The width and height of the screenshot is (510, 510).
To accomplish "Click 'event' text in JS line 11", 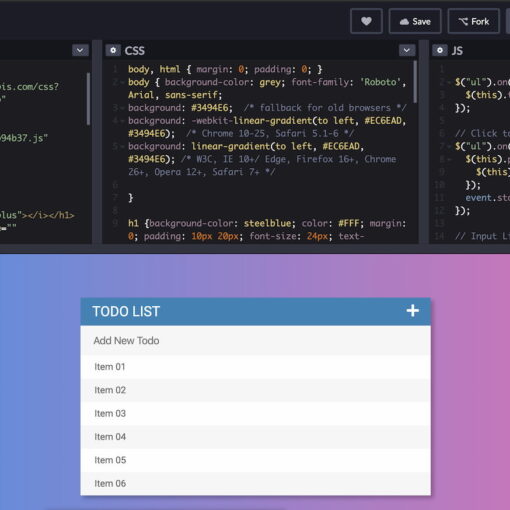I will pyautogui.click(x=479, y=198).
